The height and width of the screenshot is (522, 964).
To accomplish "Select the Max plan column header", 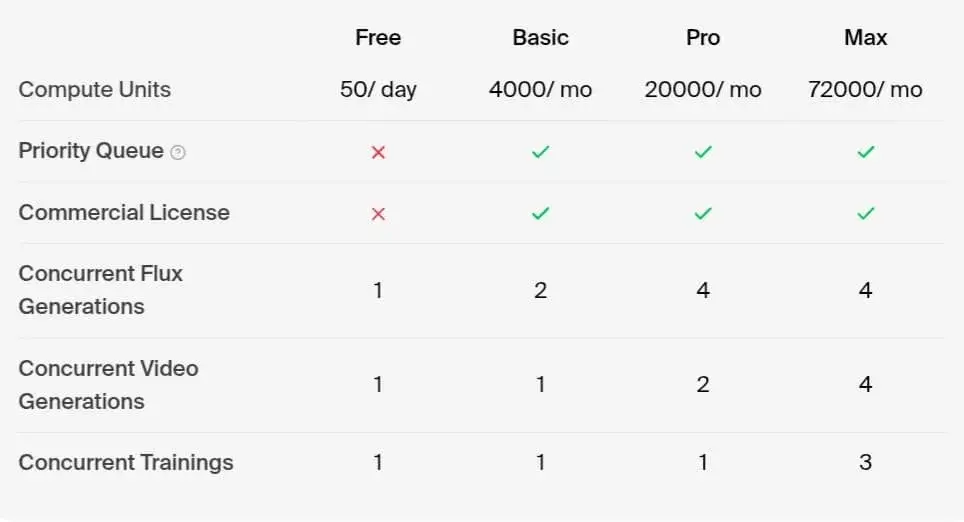I will 866,38.
